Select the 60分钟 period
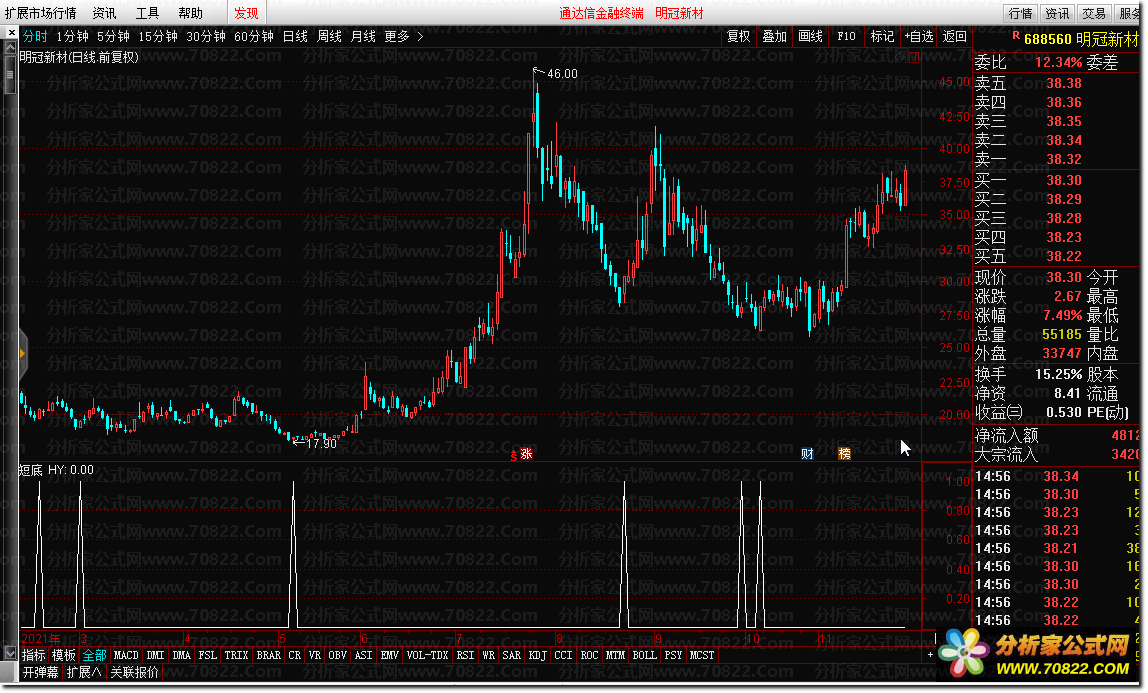 pyautogui.click(x=254, y=37)
